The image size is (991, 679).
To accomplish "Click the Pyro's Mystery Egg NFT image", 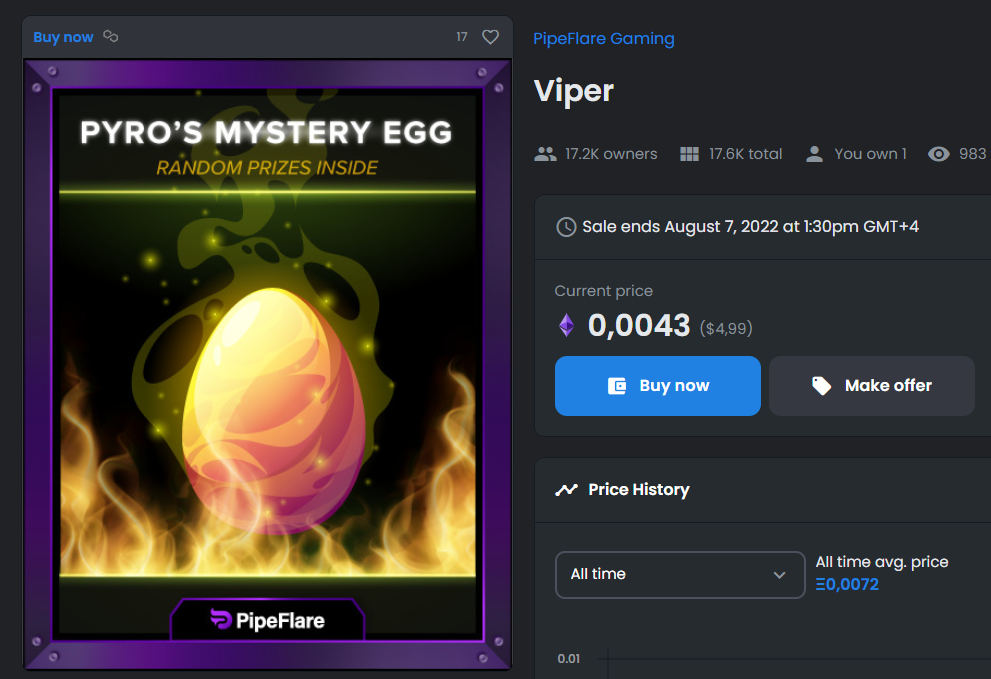I will tap(267, 364).
